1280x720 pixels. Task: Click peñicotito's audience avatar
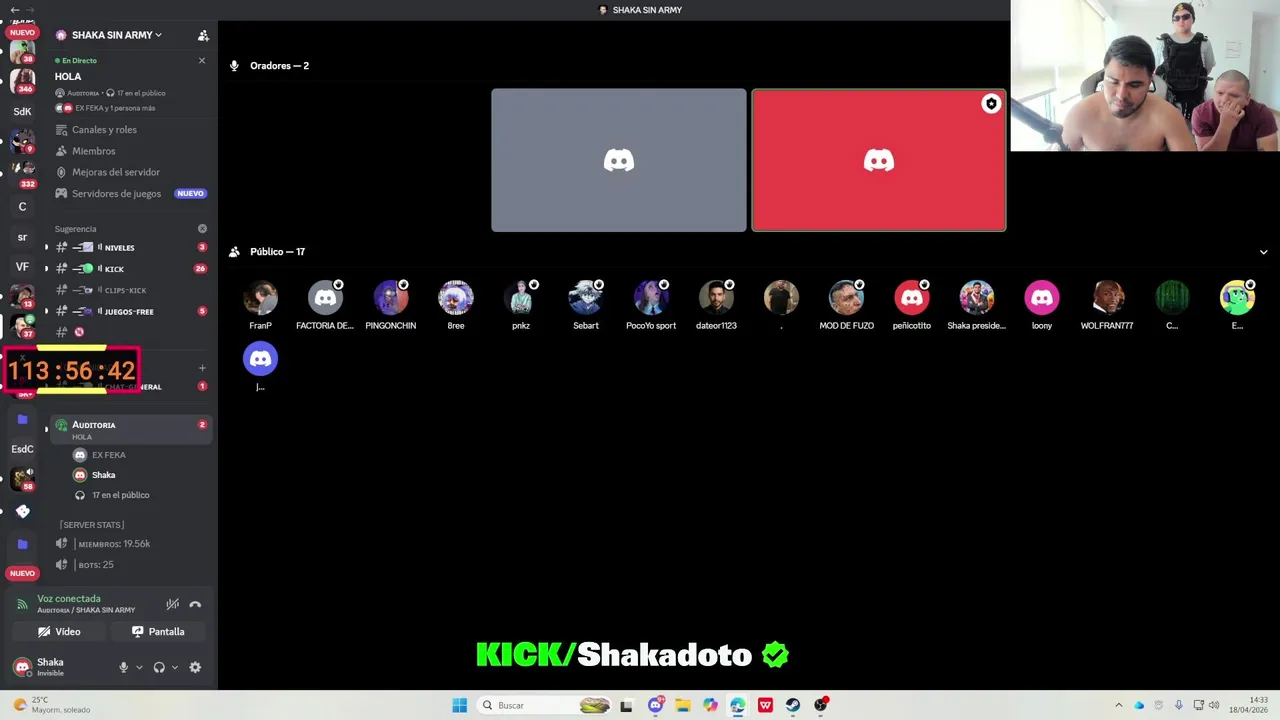click(x=912, y=298)
